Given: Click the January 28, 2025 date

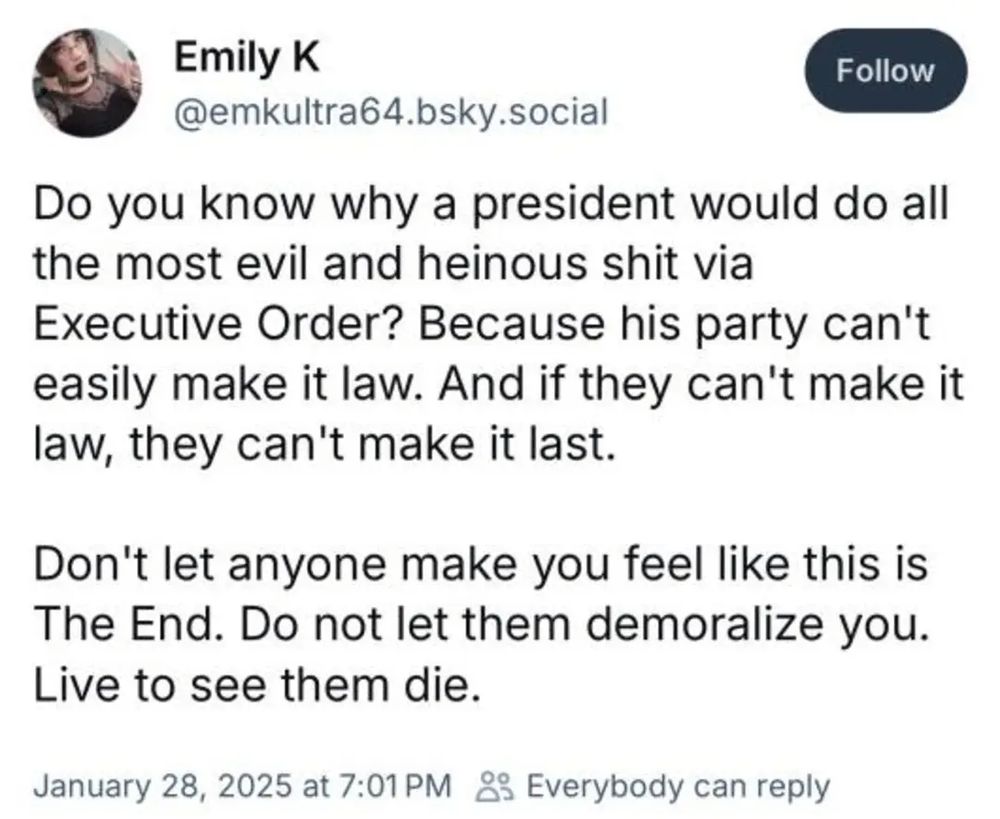Looking at the screenshot, I should click(166, 786).
